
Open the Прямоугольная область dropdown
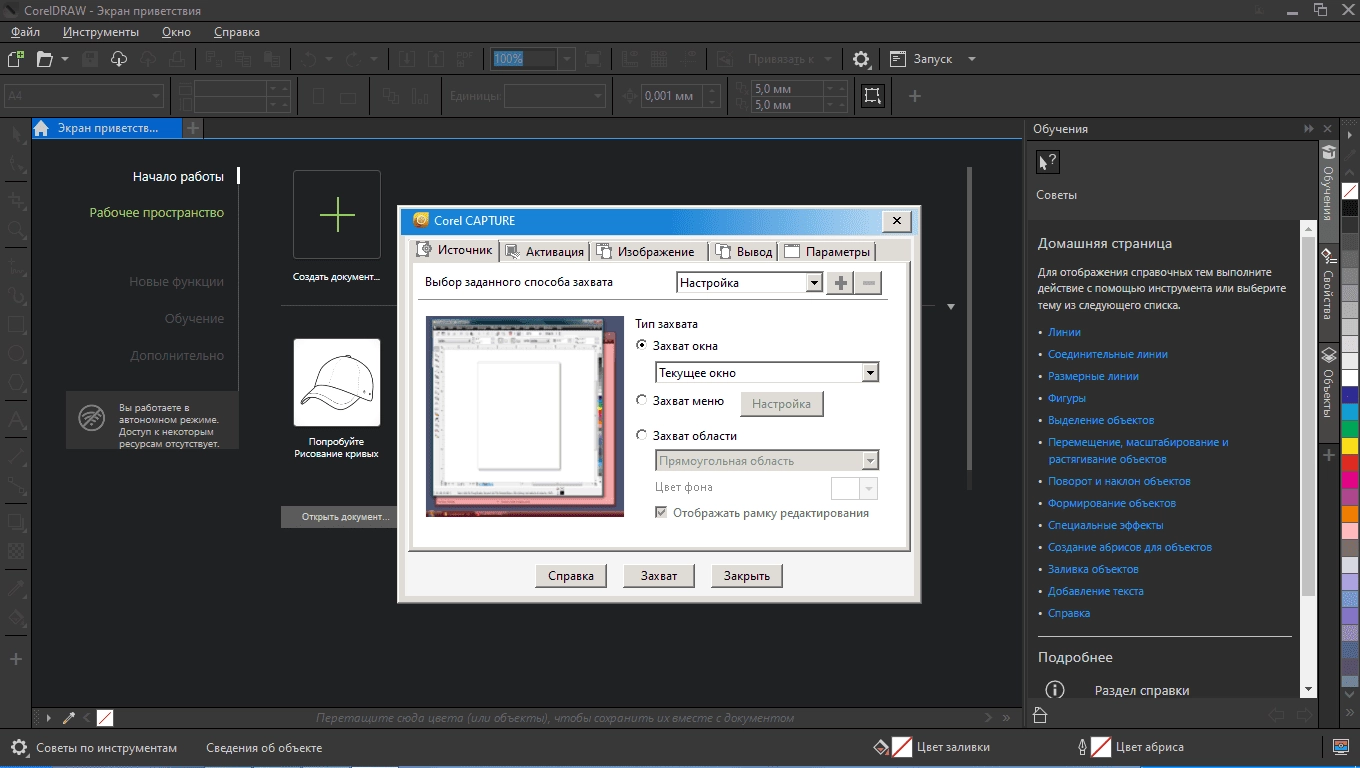(870, 461)
